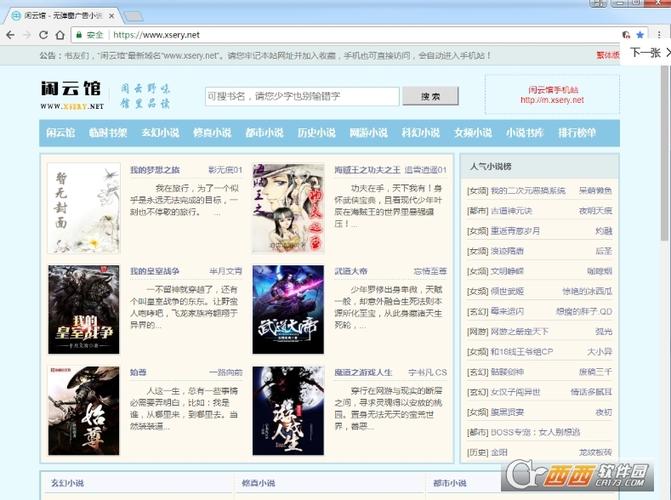Viewport: 671px width, 500px height.
Task: Click the 修真小说 section header below
Action: [x=258, y=483]
